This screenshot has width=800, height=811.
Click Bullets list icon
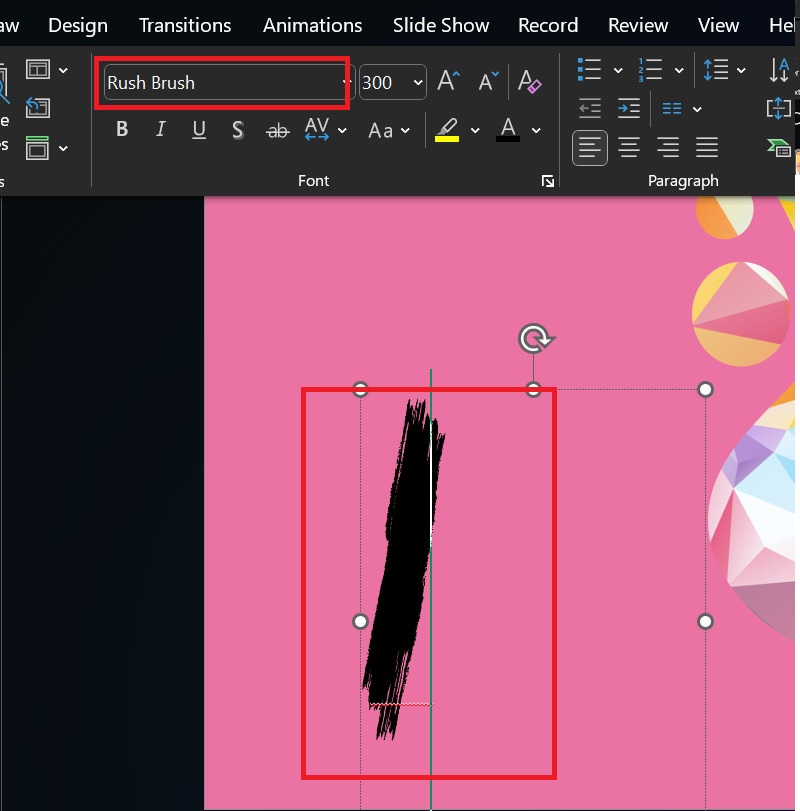(x=590, y=69)
